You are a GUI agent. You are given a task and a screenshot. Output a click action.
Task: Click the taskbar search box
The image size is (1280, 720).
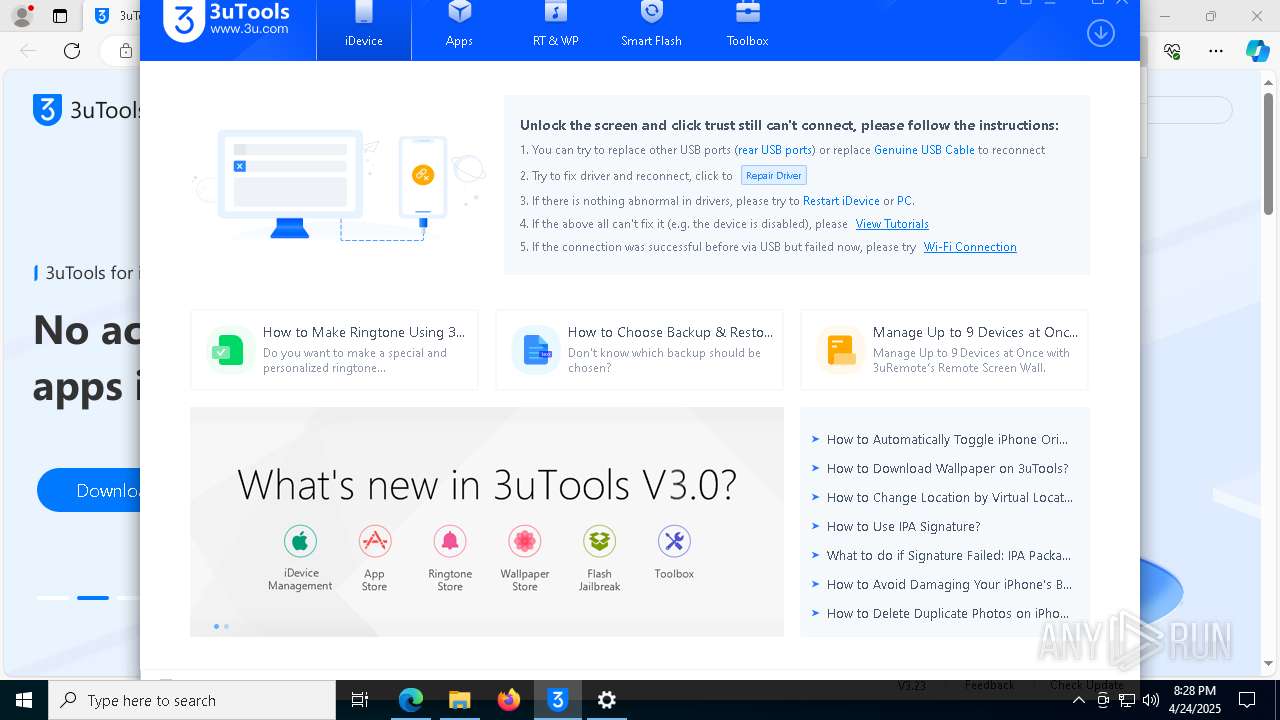[192, 700]
